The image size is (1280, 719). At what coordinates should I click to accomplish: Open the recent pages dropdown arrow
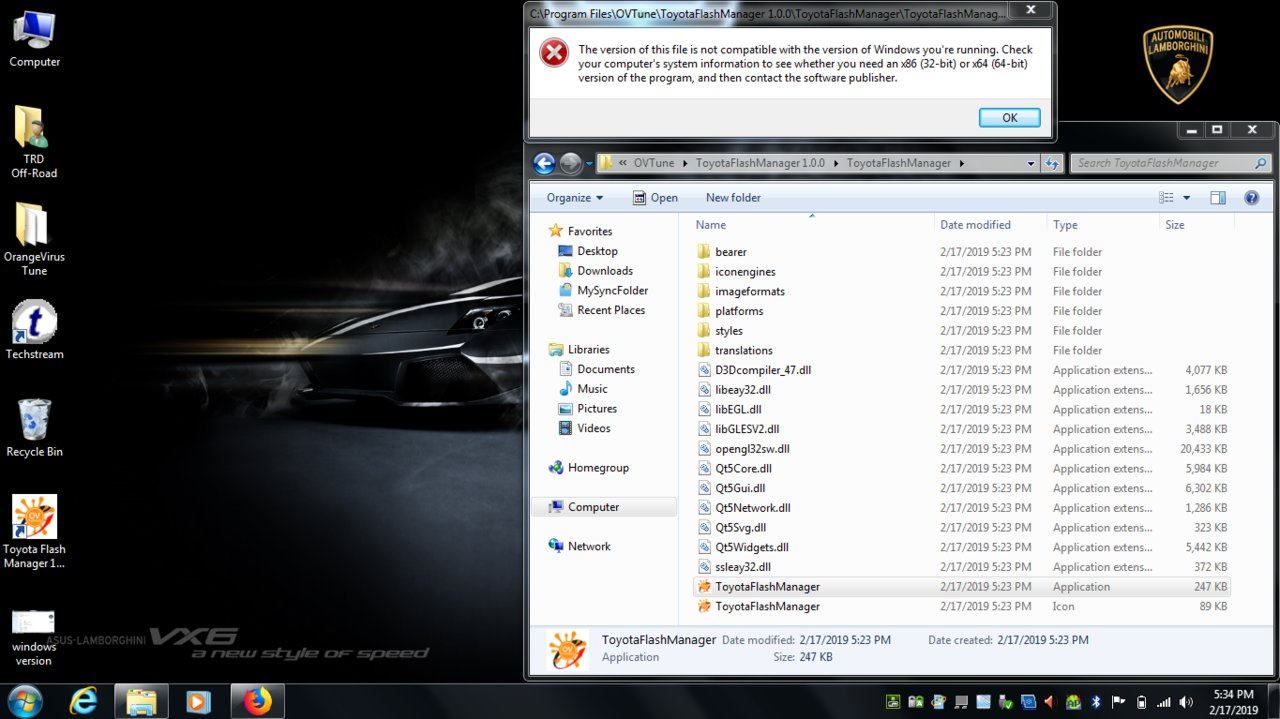(x=589, y=163)
